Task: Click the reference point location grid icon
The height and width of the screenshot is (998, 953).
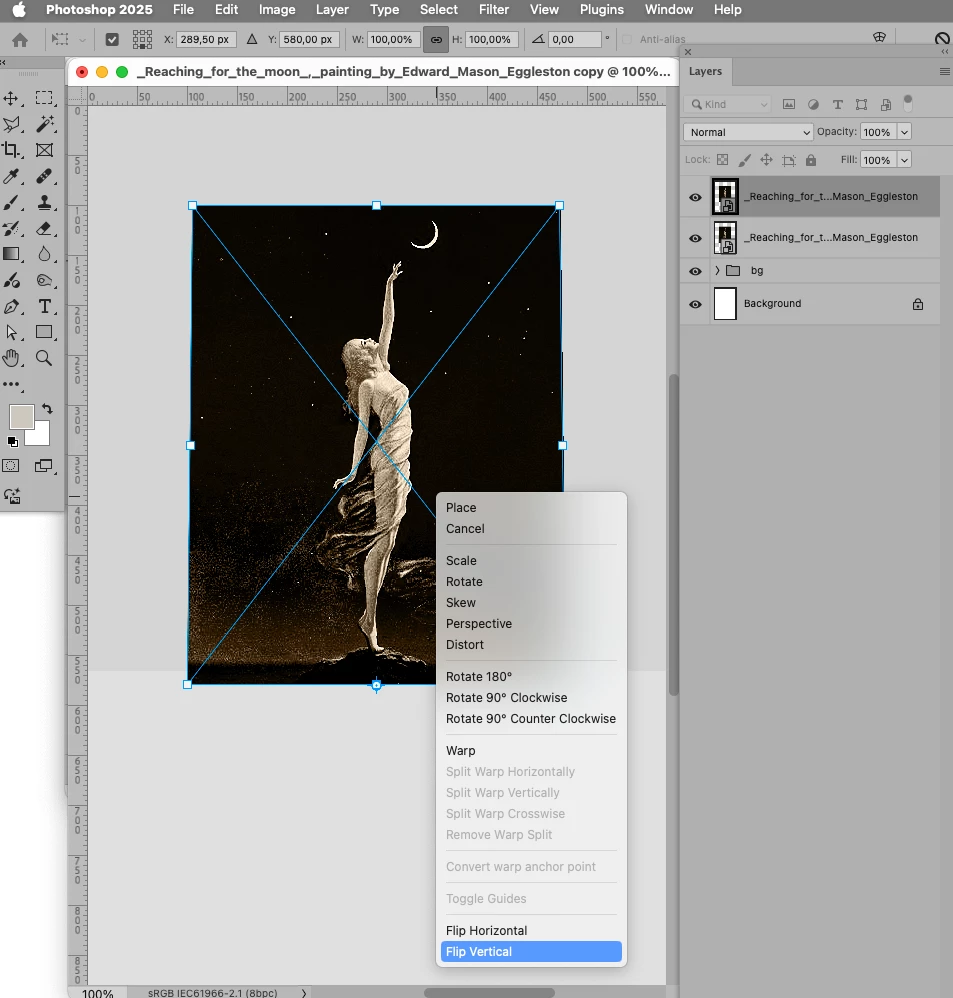Action: [x=142, y=39]
